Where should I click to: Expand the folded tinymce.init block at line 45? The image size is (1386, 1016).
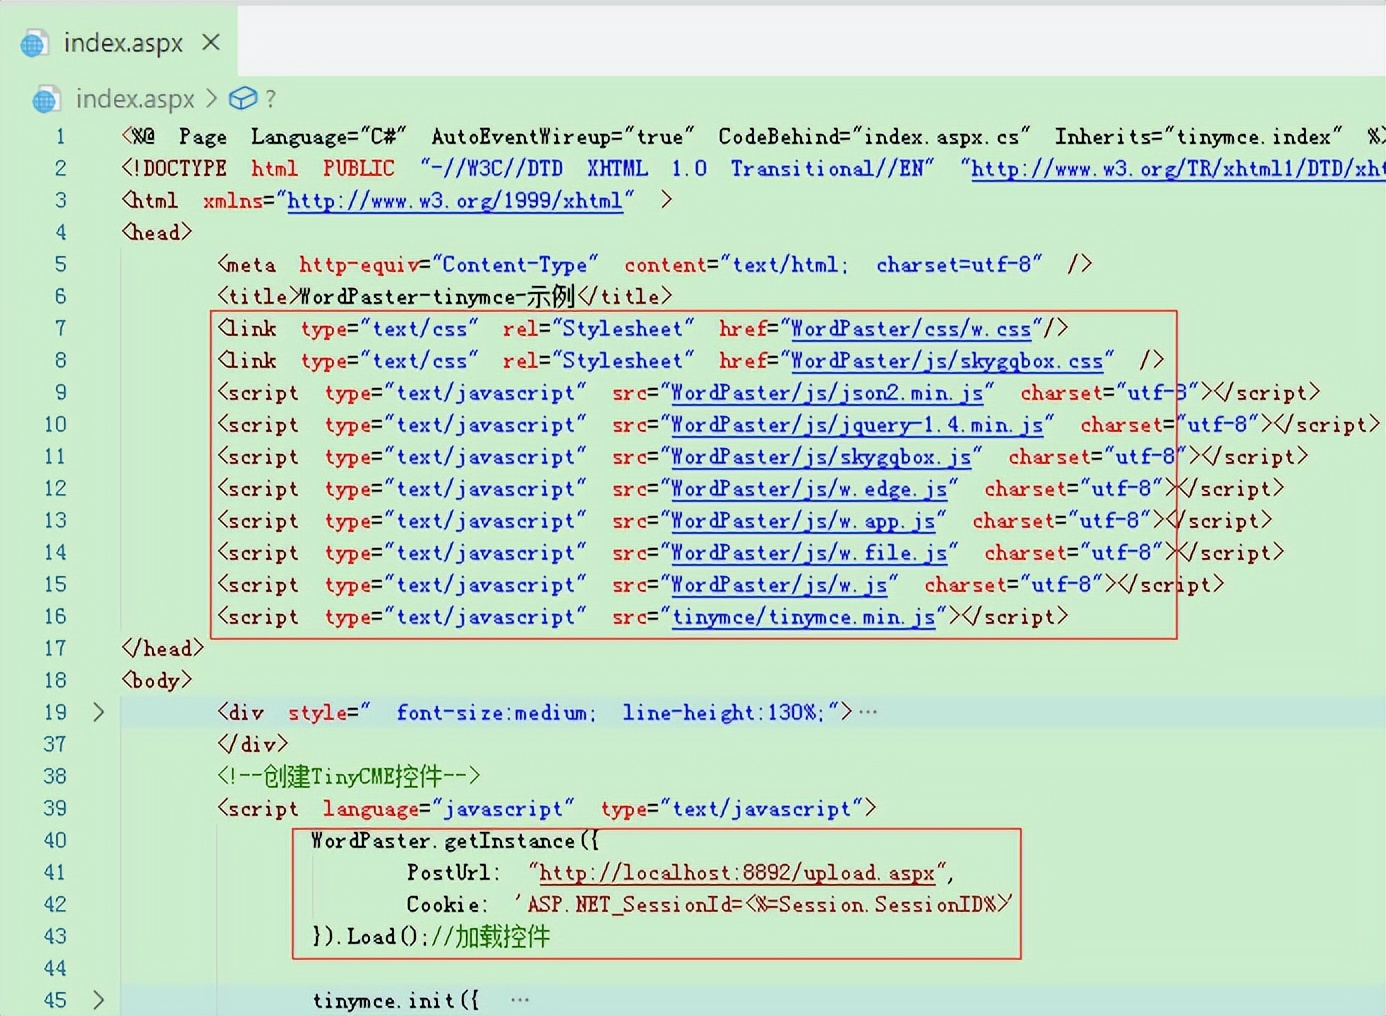pyautogui.click(x=98, y=1000)
